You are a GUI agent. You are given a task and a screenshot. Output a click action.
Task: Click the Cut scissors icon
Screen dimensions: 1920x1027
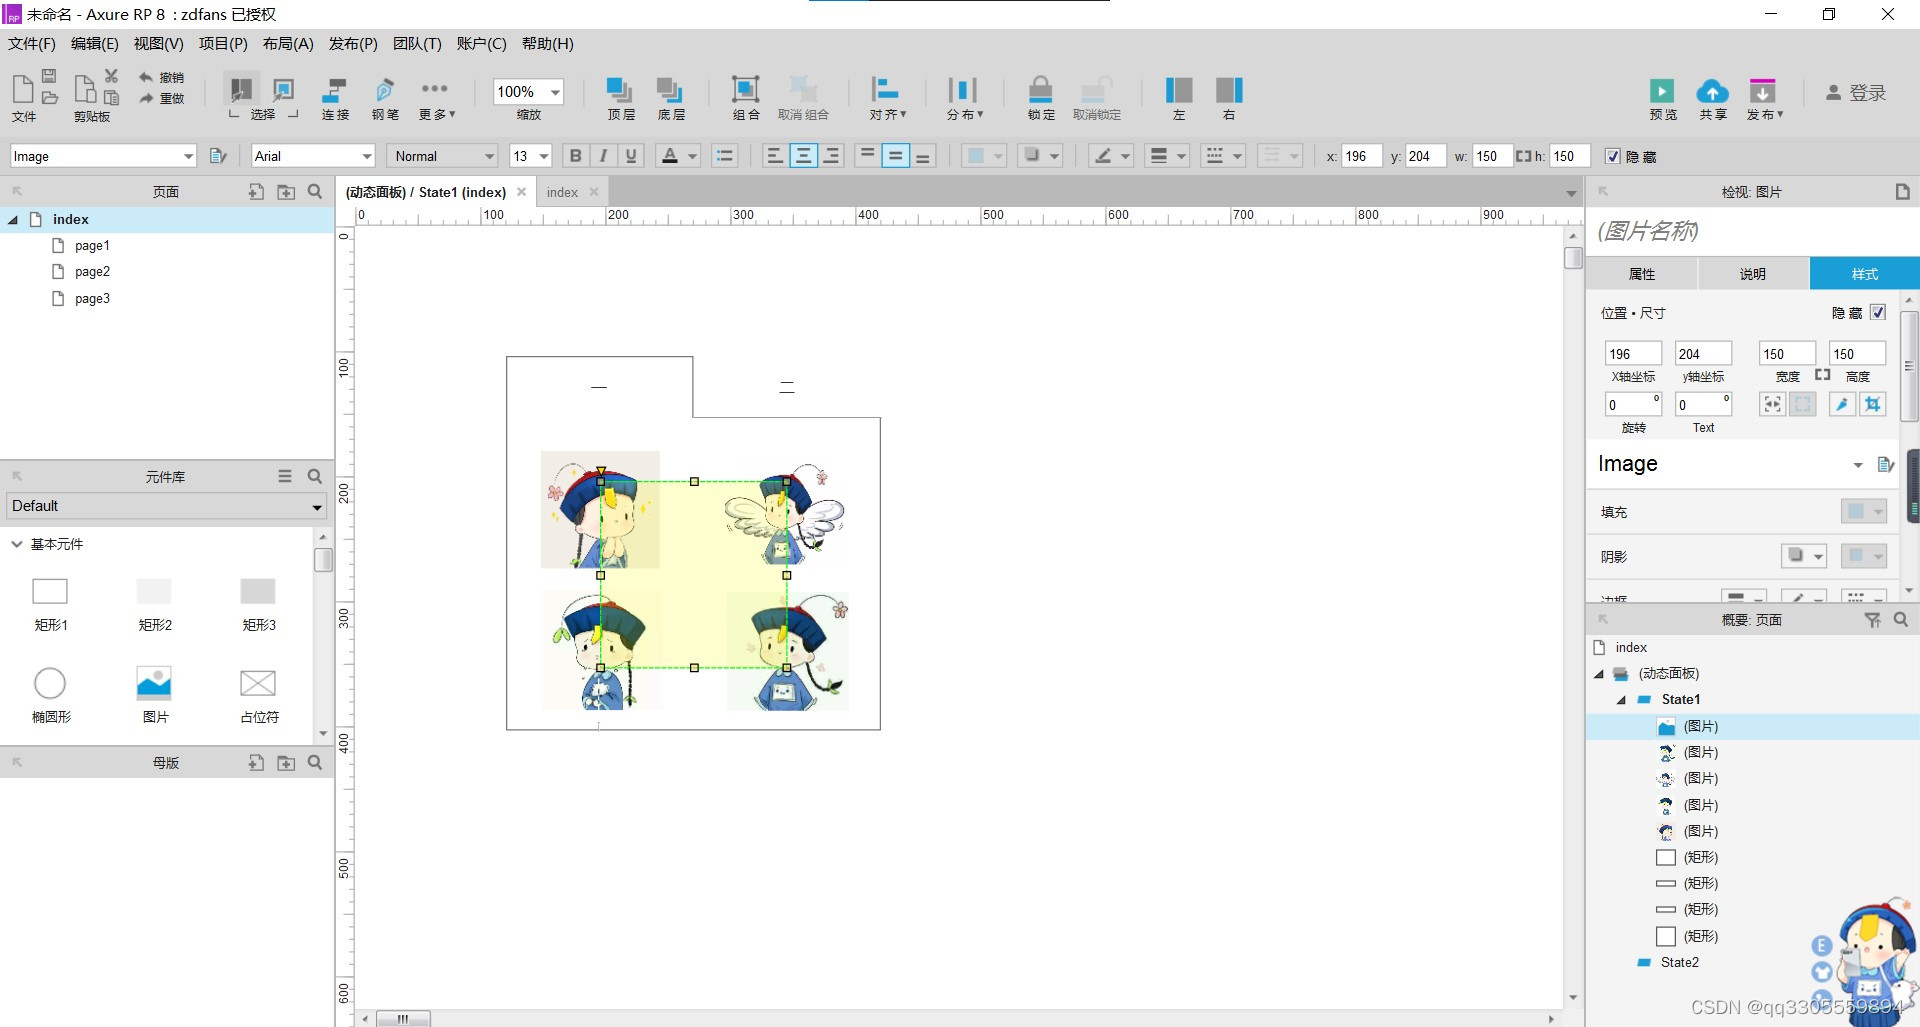(x=111, y=76)
